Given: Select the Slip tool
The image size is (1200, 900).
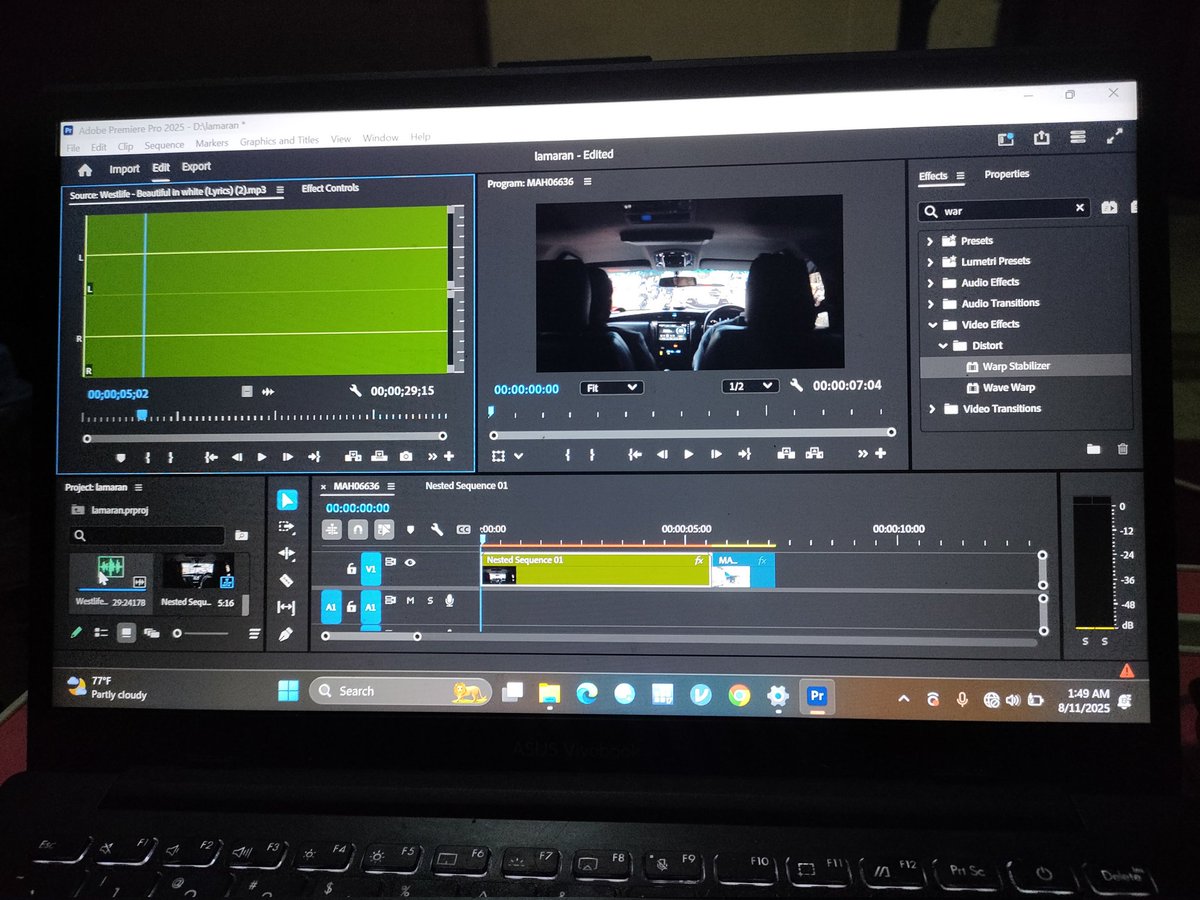Looking at the screenshot, I should pos(286,607).
